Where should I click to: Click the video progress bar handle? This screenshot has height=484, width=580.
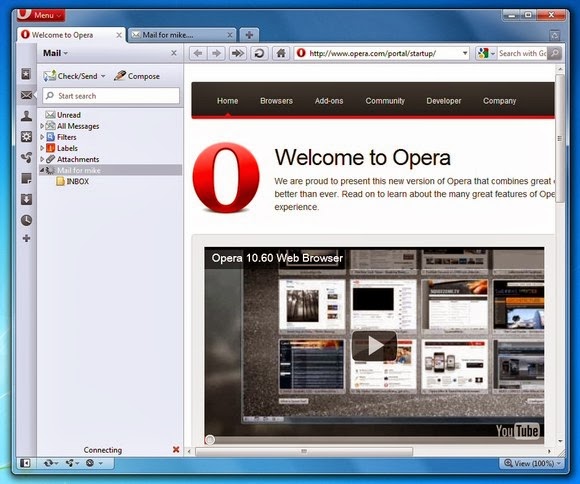click(210, 440)
